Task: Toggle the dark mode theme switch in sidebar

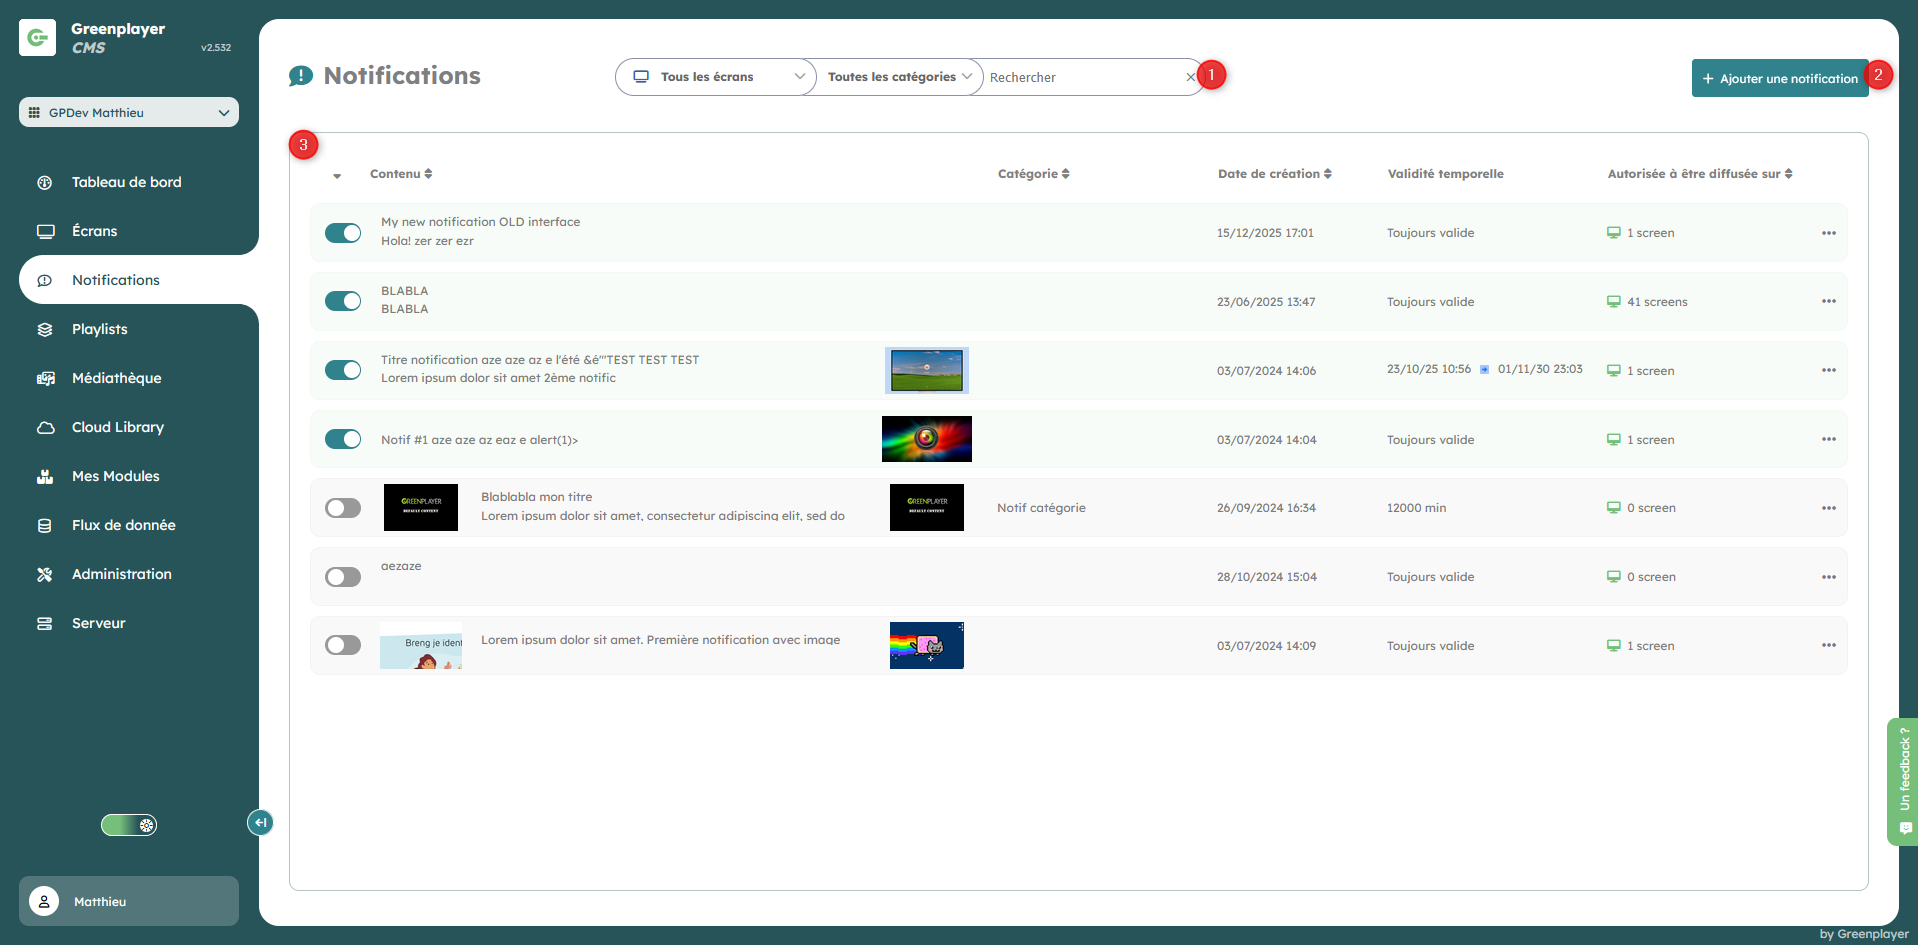Action: (x=129, y=825)
